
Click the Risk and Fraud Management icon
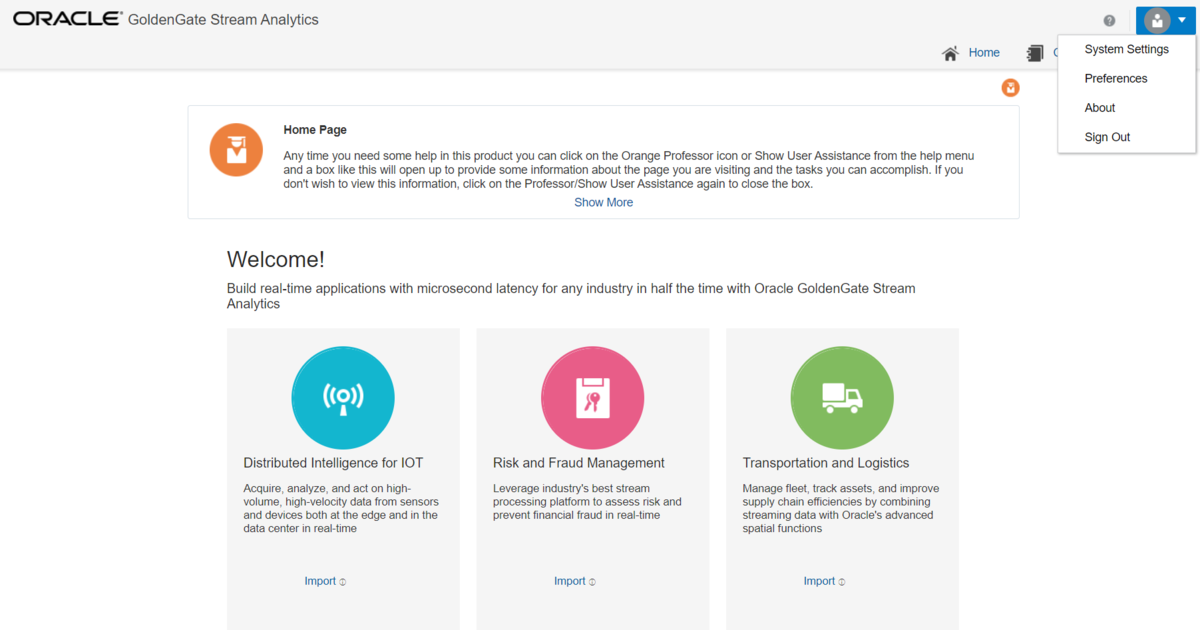tap(592, 397)
